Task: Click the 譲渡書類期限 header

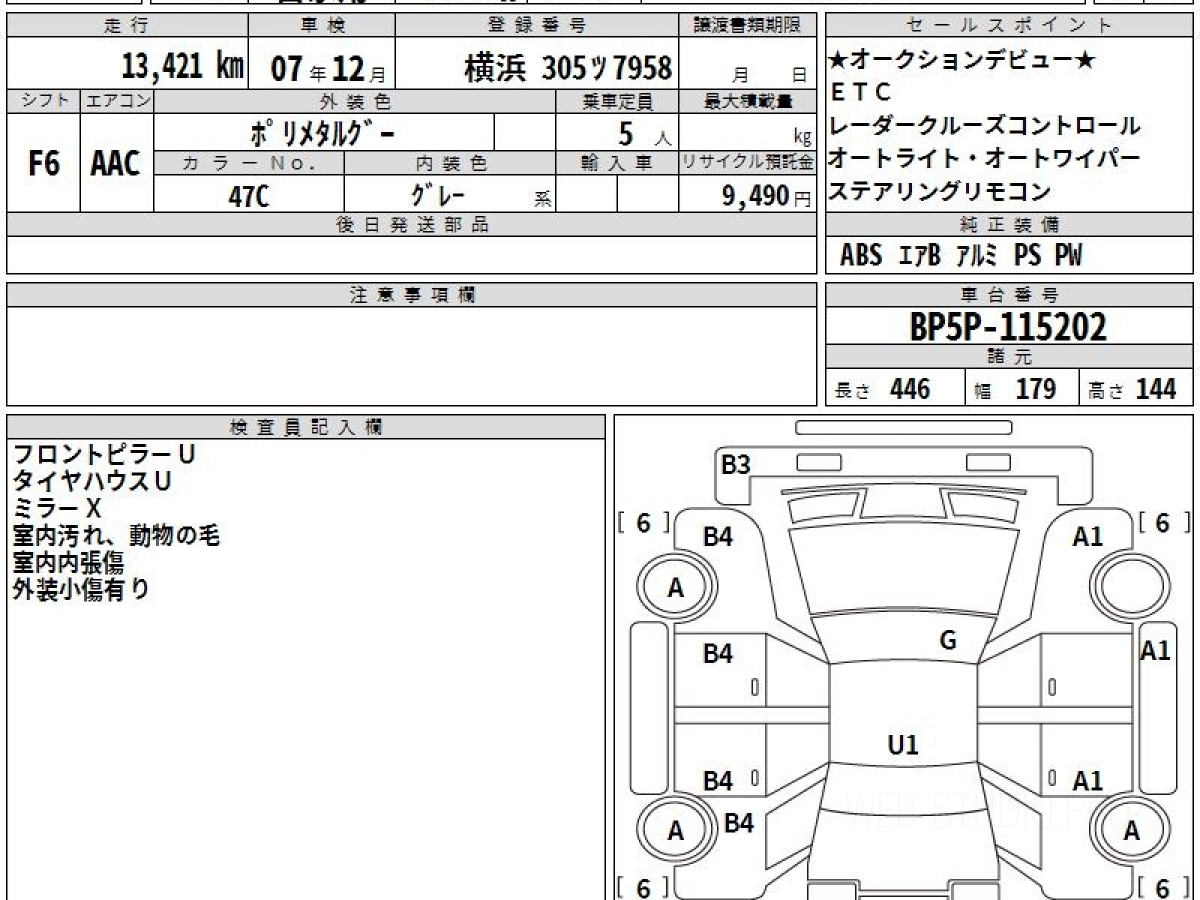Action: tap(749, 26)
